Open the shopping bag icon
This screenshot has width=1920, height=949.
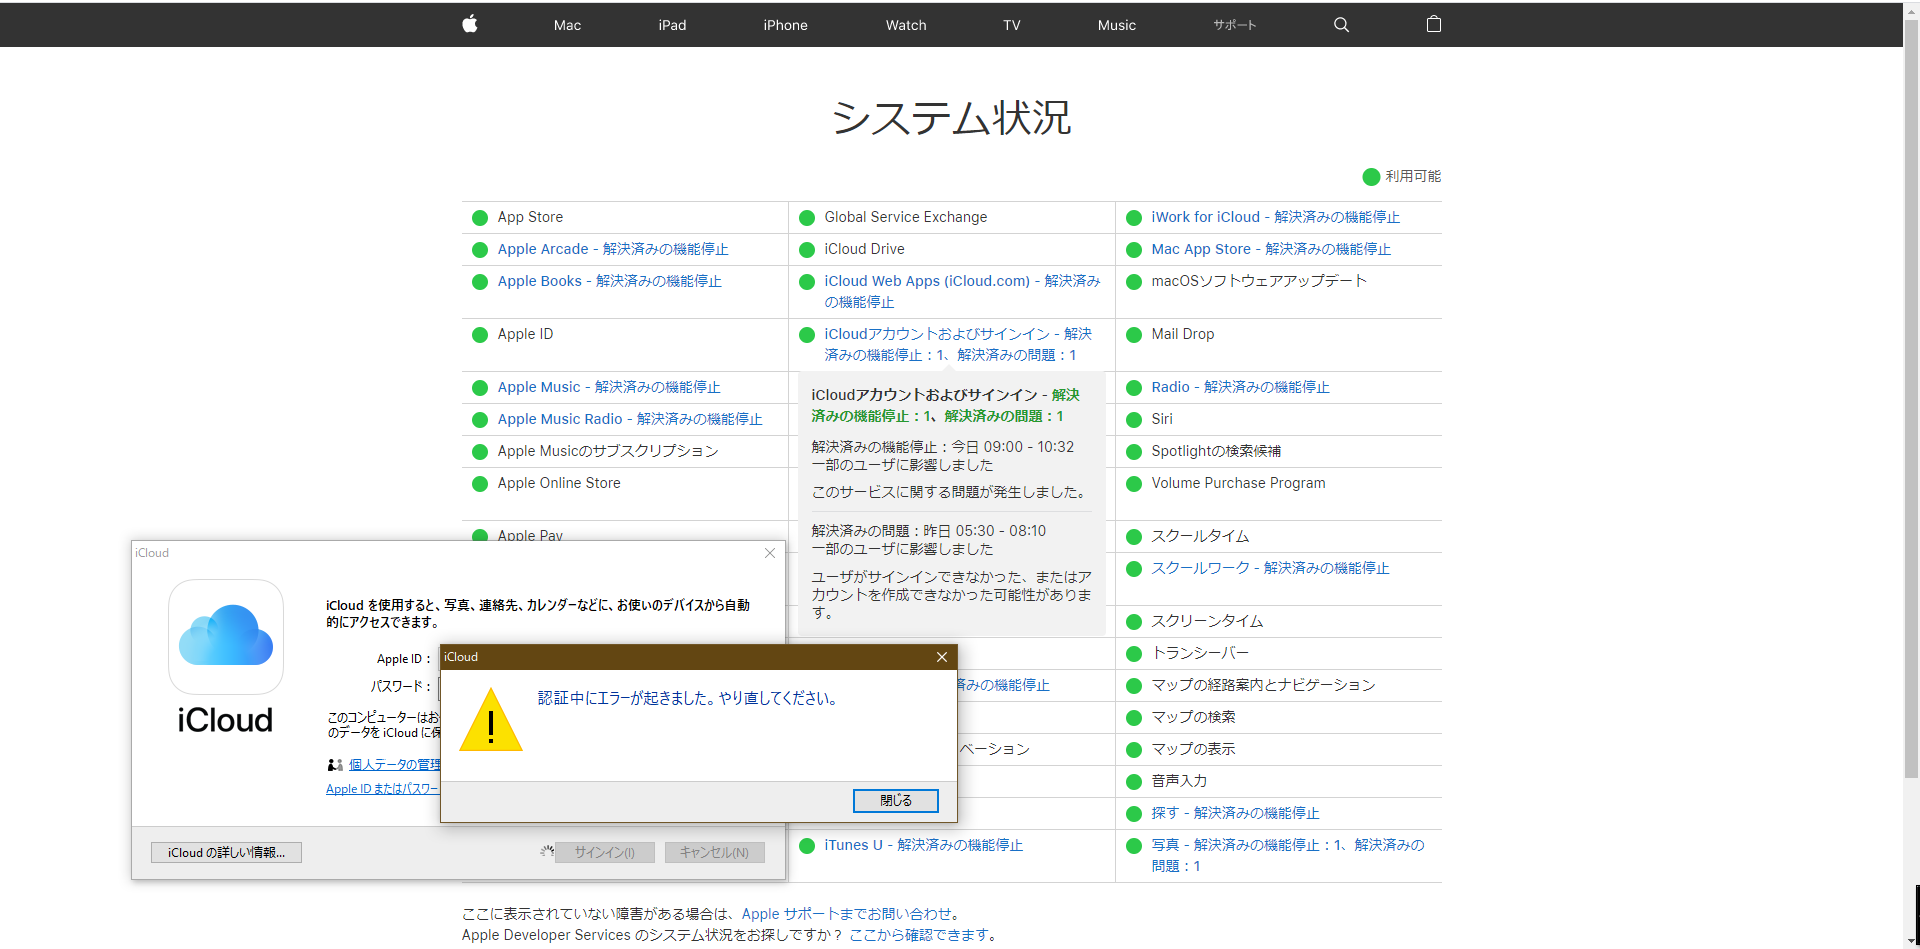tap(1433, 24)
